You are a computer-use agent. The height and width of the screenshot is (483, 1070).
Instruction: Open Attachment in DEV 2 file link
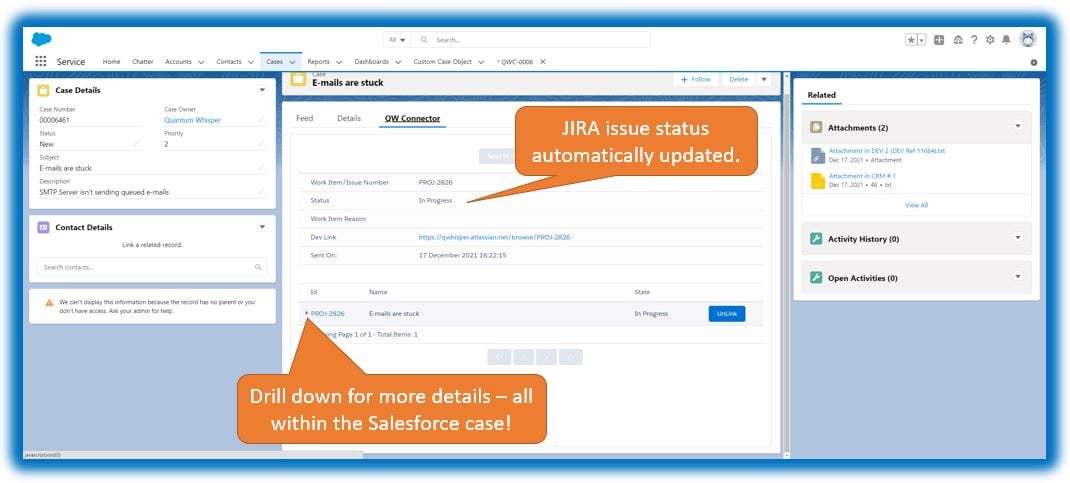886,151
